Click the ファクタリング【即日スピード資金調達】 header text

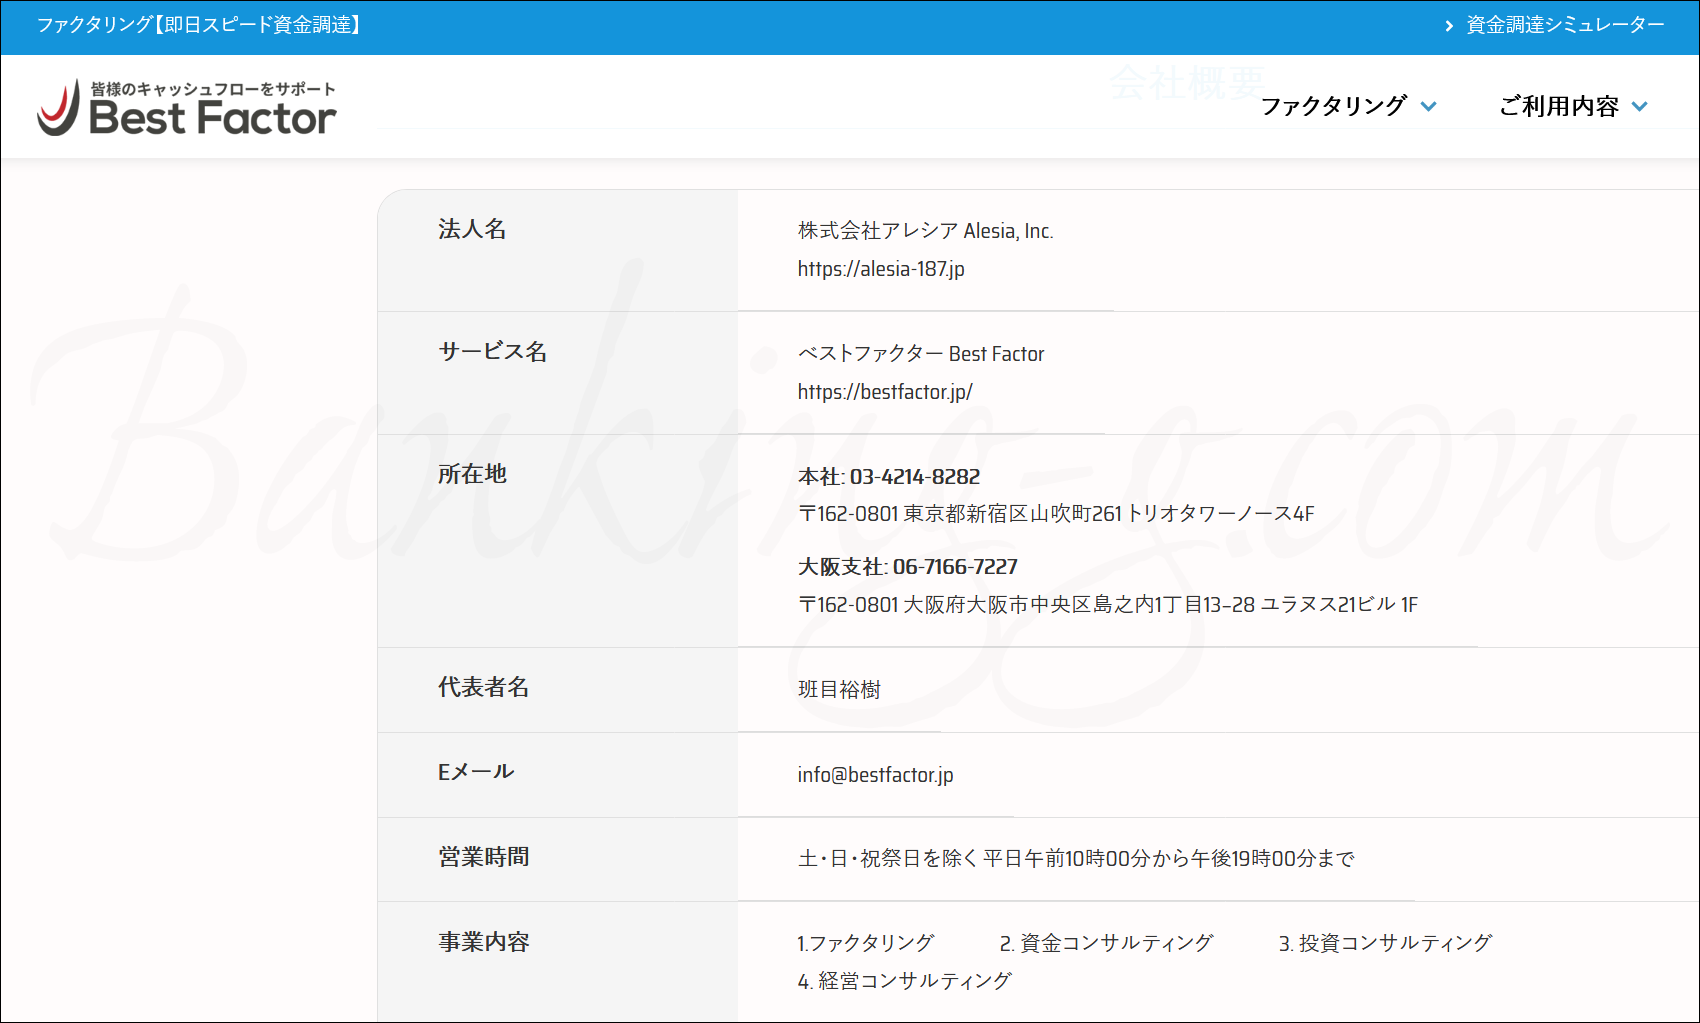(200, 25)
